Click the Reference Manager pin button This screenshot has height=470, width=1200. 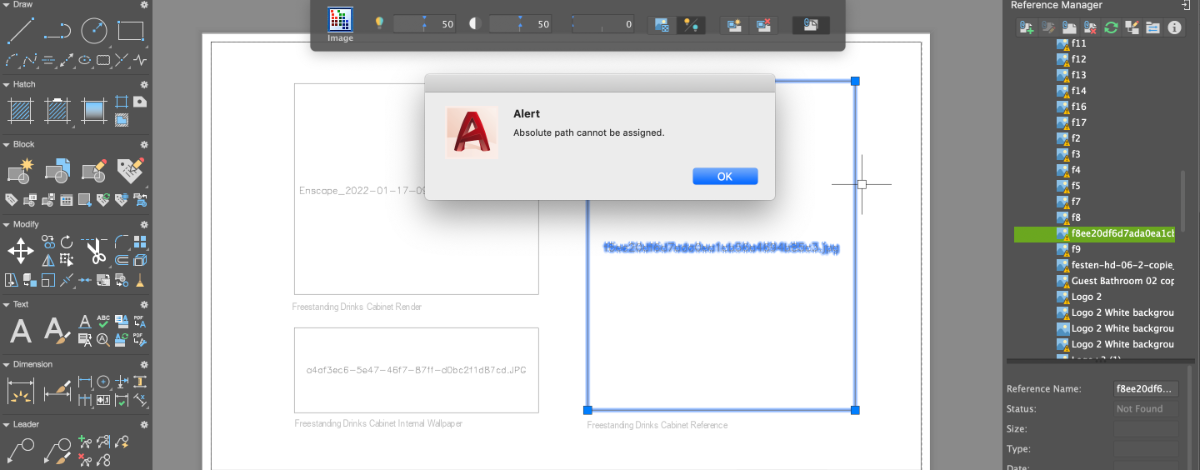coord(1185,5)
